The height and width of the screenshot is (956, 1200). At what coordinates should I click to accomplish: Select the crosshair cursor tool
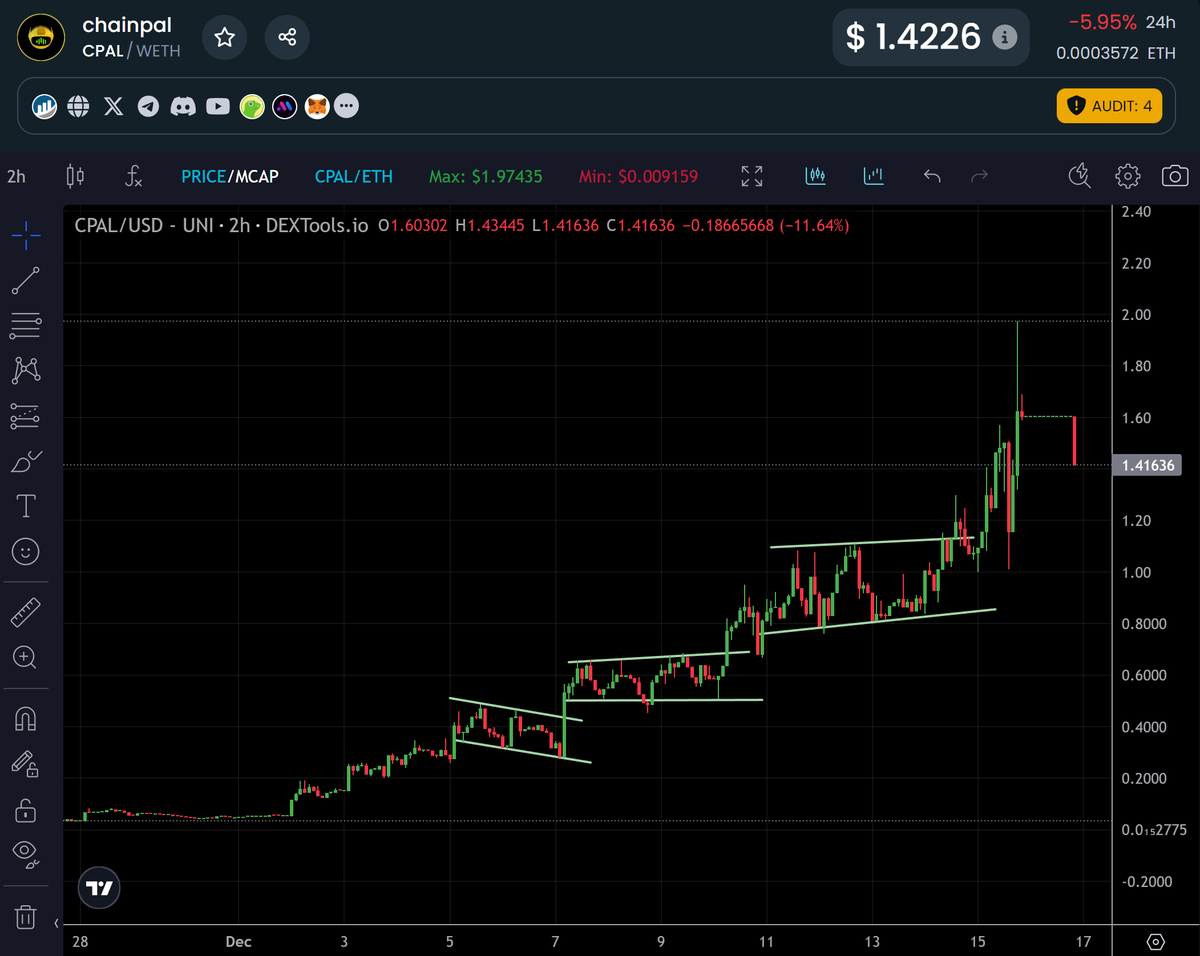click(26, 236)
